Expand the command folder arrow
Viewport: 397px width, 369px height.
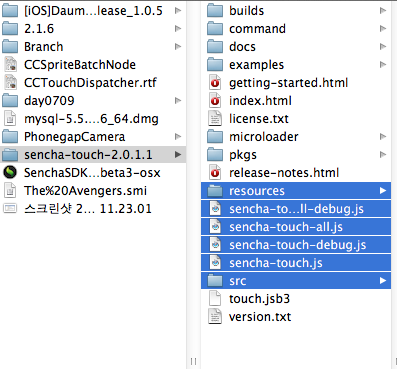pyautogui.click(x=383, y=29)
